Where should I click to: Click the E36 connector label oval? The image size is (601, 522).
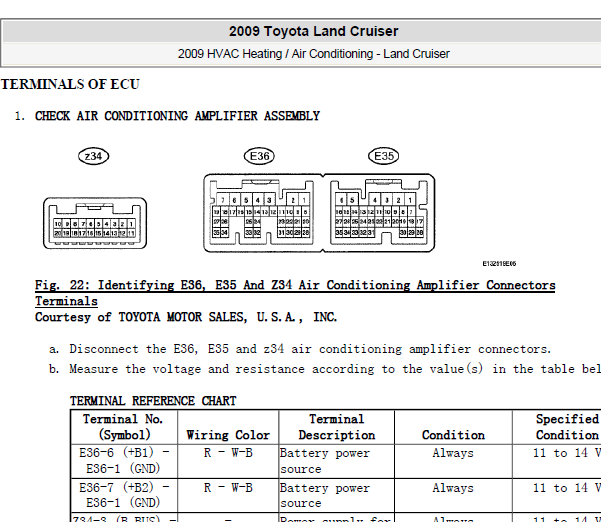[x=259, y=156]
